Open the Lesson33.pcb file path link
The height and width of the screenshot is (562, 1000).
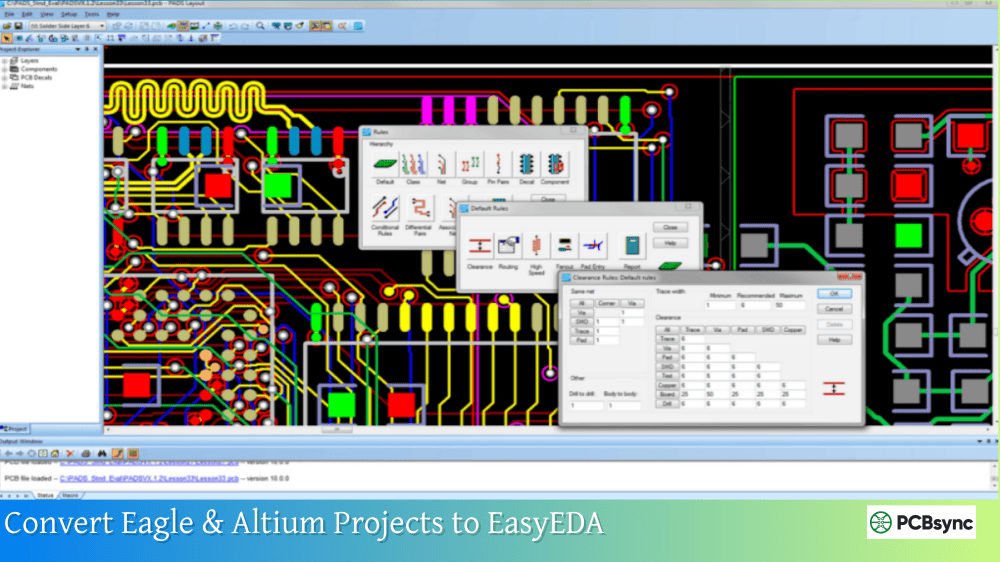[x=149, y=479]
